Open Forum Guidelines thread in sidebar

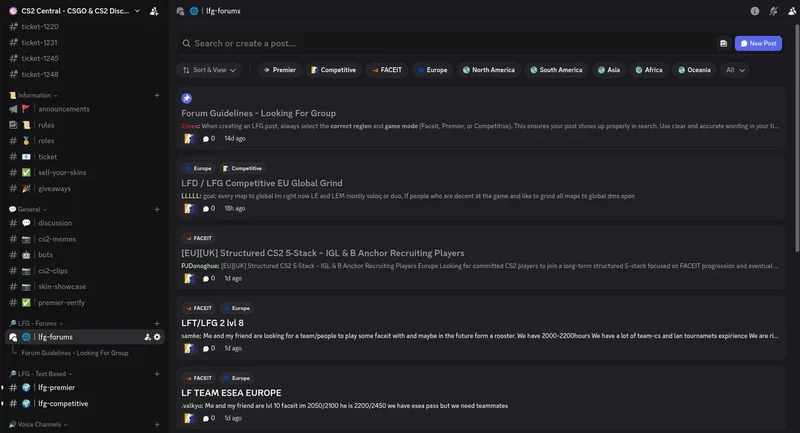[75, 353]
